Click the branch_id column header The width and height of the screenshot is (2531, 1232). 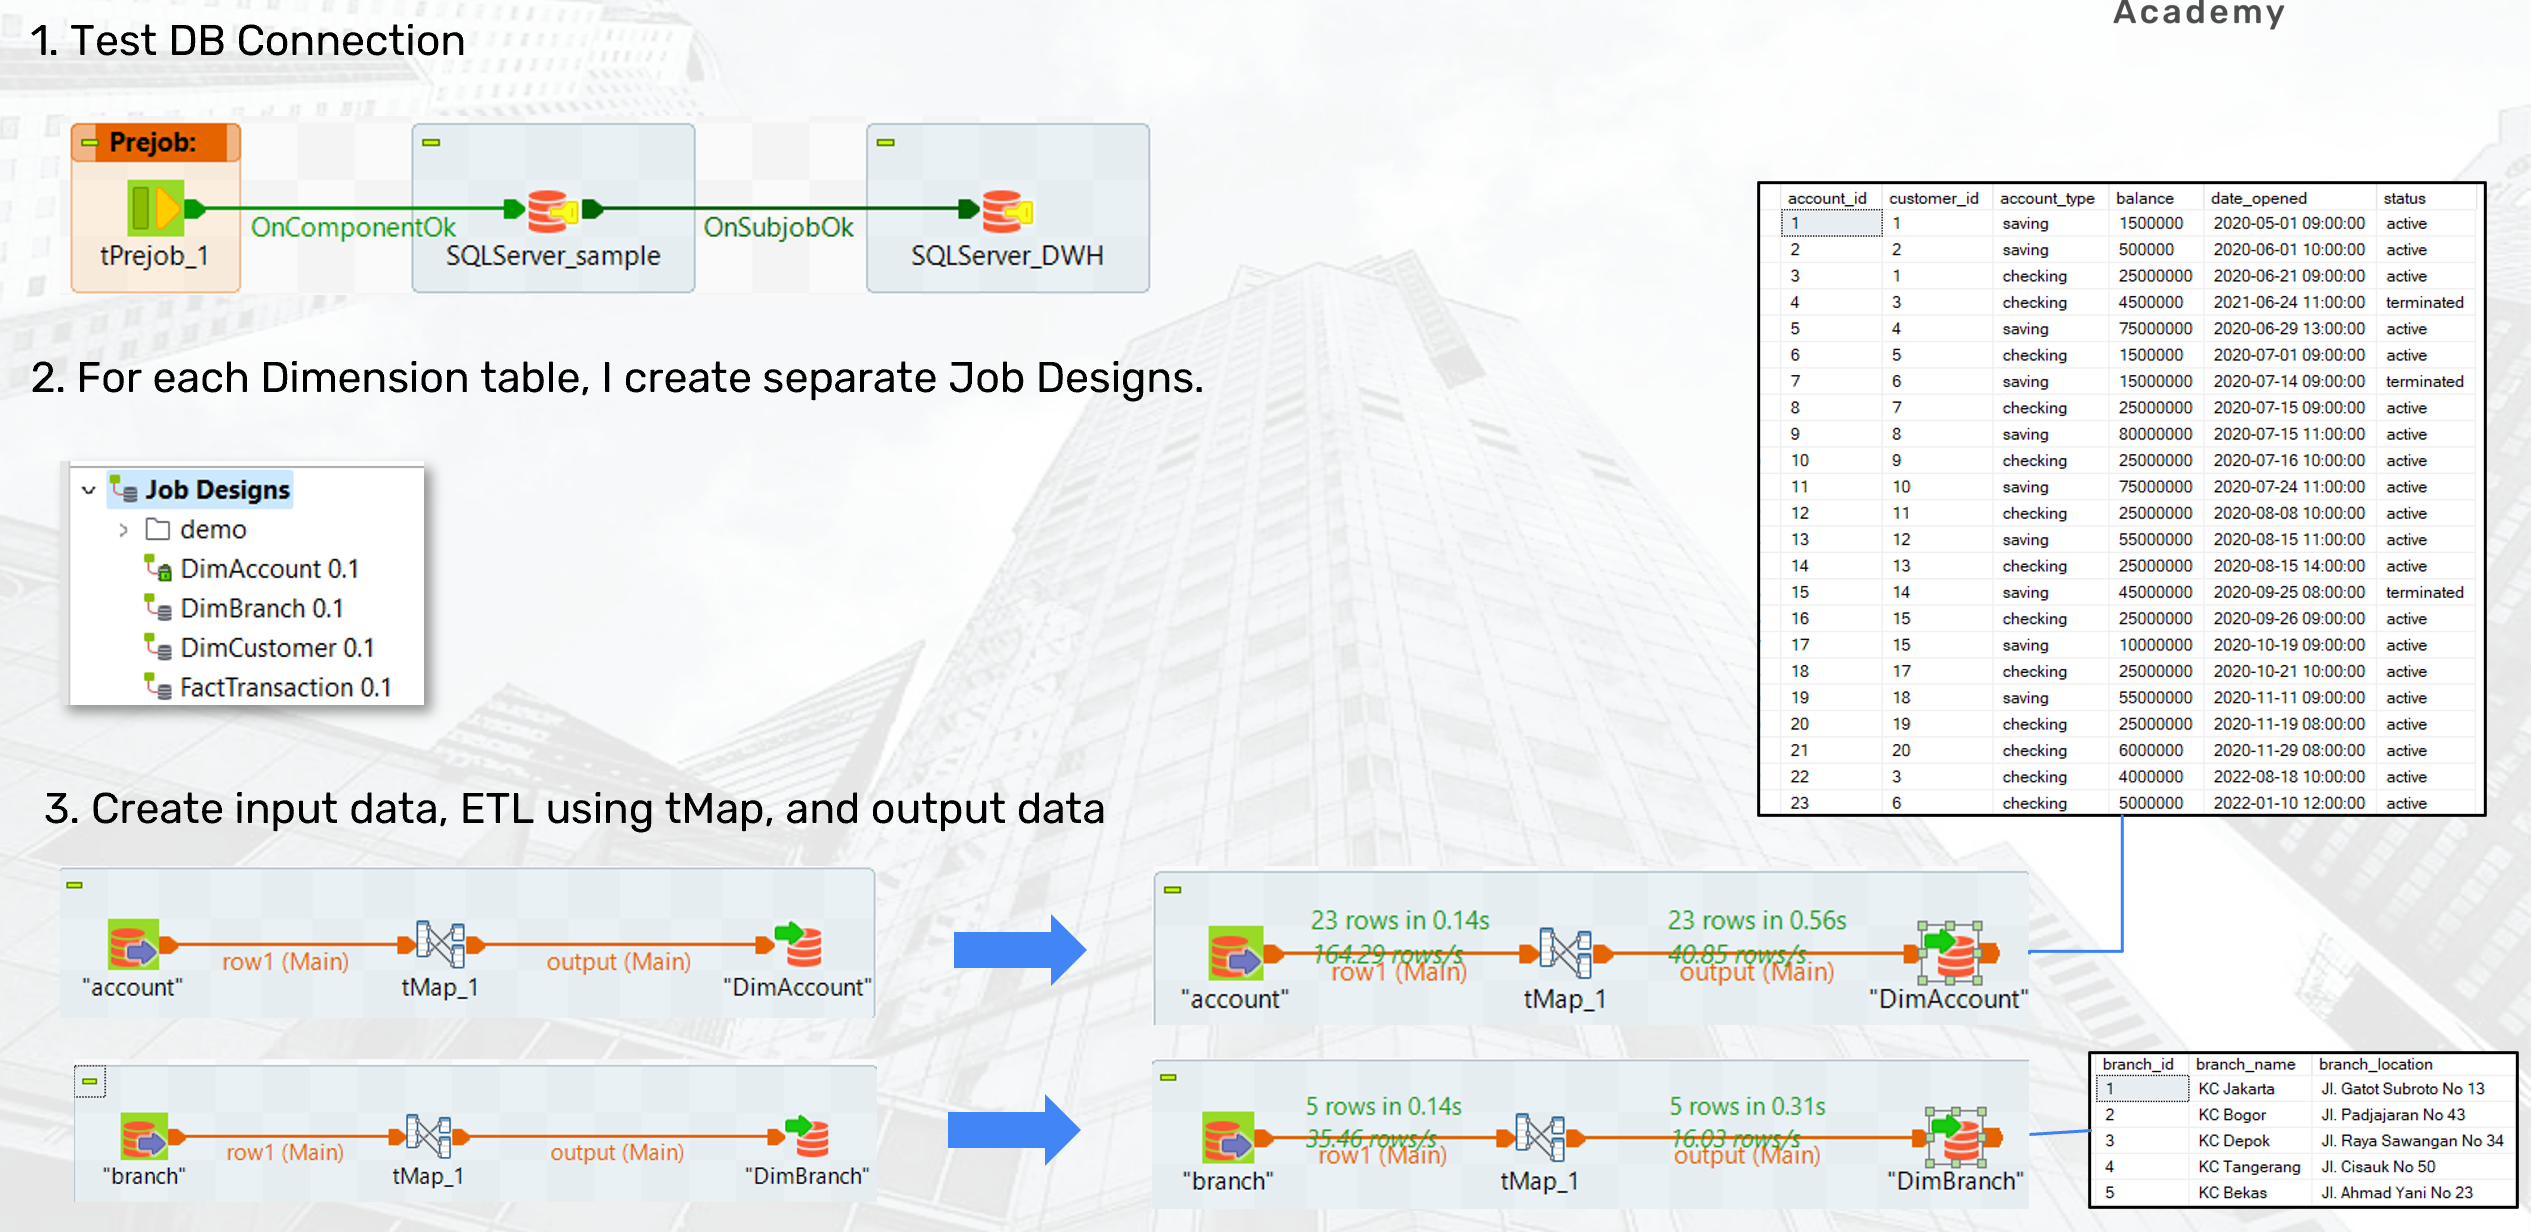coord(2137,1064)
